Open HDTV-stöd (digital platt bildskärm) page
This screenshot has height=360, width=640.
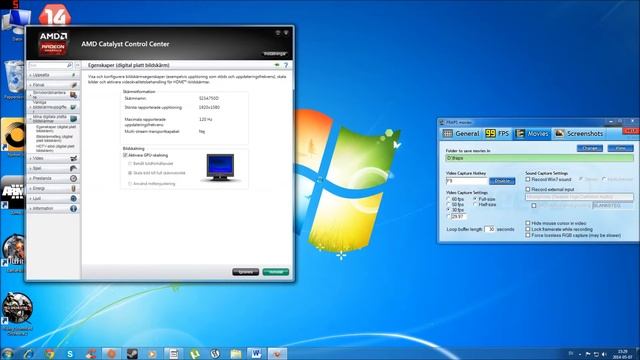point(55,148)
